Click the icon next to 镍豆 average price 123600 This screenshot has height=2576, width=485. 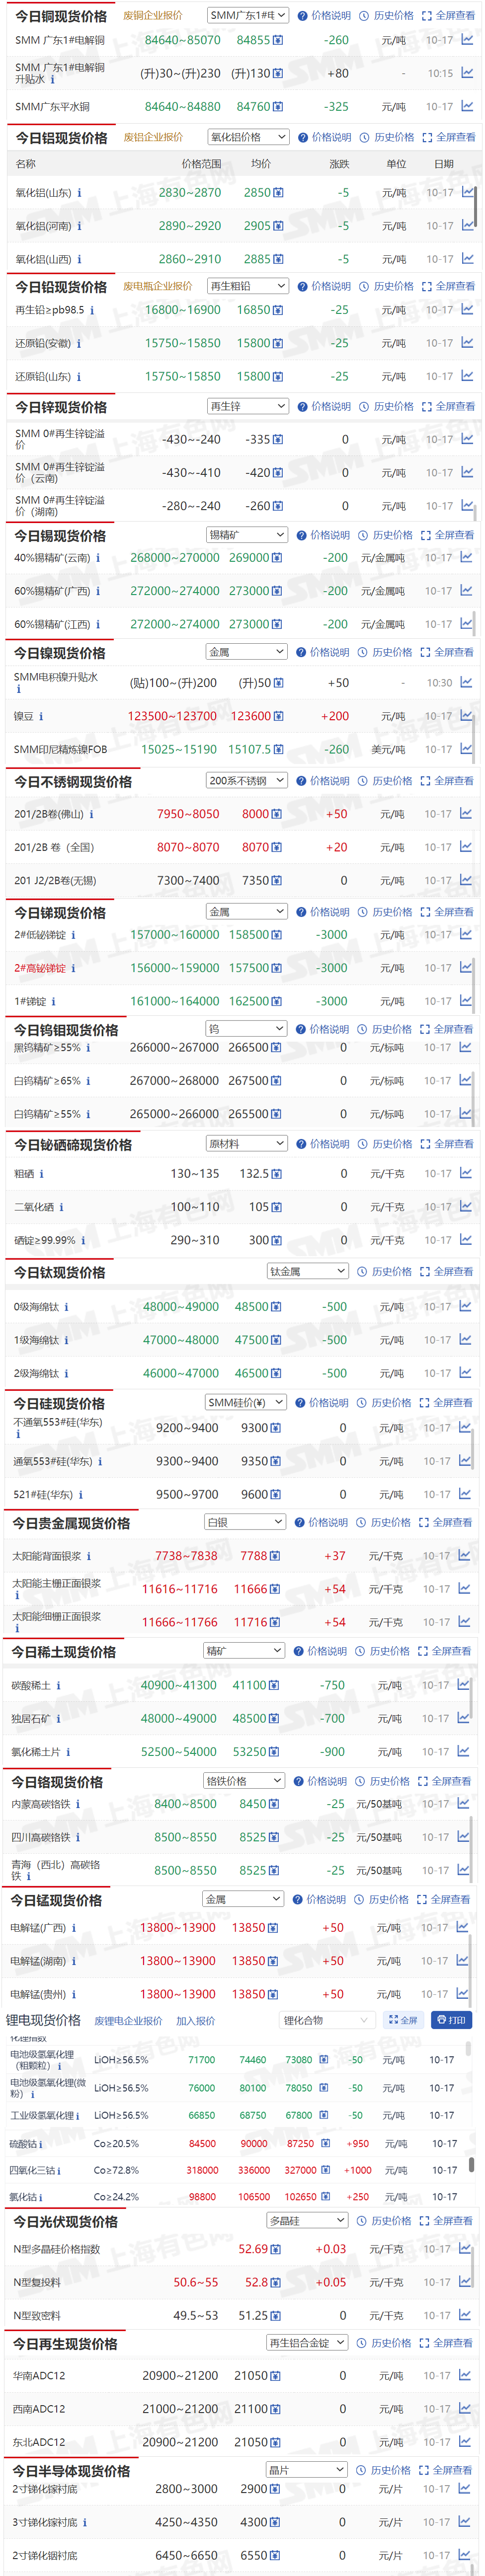coord(278,716)
